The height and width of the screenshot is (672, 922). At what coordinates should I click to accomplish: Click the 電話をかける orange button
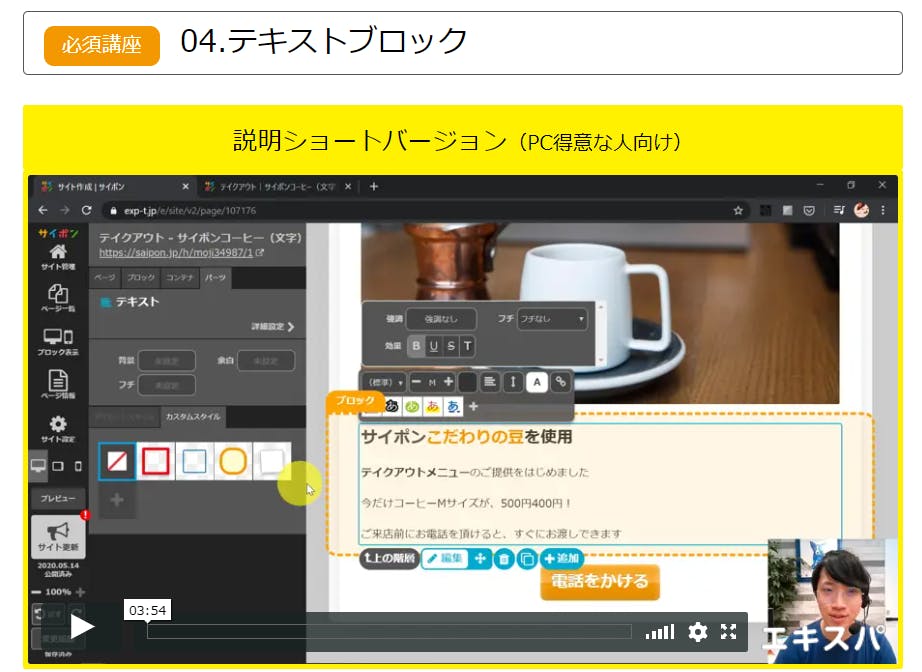(x=600, y=581)
